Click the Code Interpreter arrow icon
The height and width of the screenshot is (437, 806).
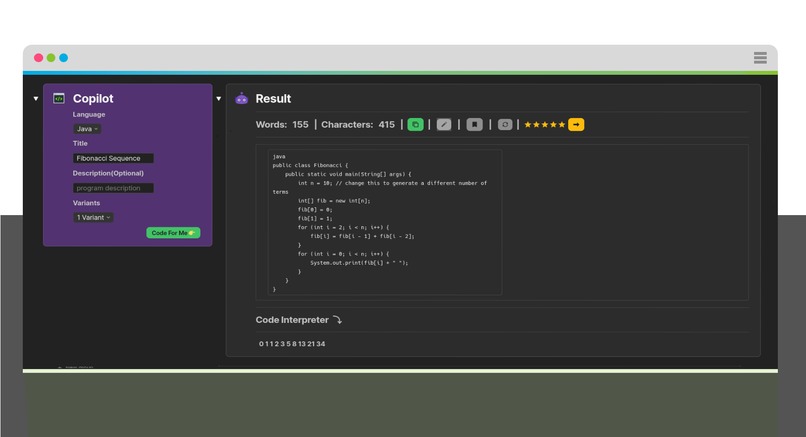pos(337,320)
